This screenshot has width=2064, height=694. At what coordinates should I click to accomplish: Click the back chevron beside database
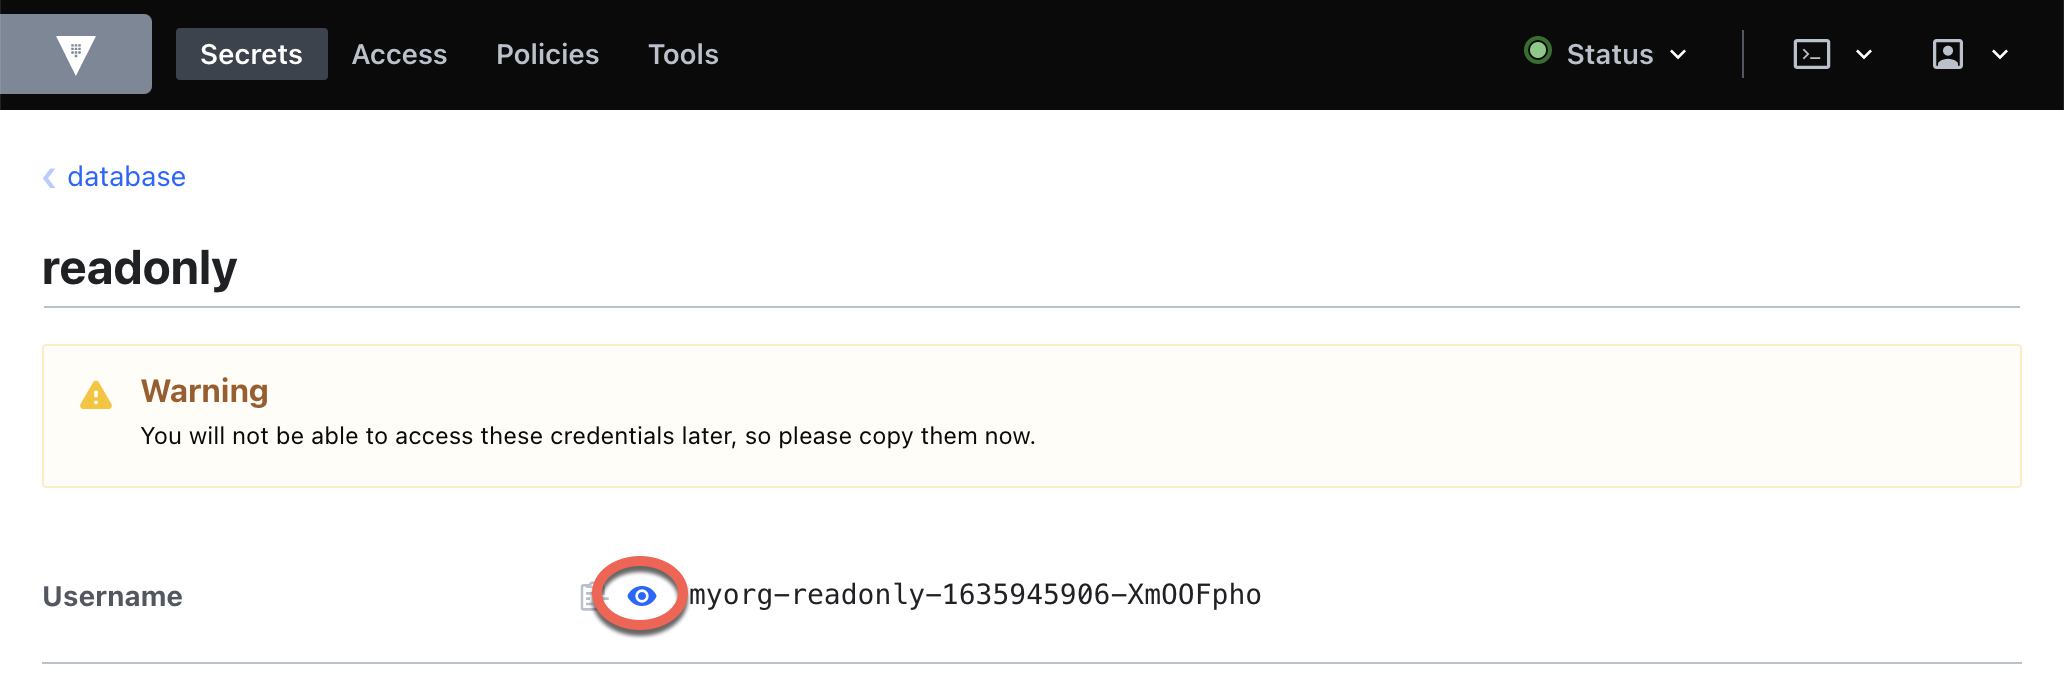click(49, 178)
